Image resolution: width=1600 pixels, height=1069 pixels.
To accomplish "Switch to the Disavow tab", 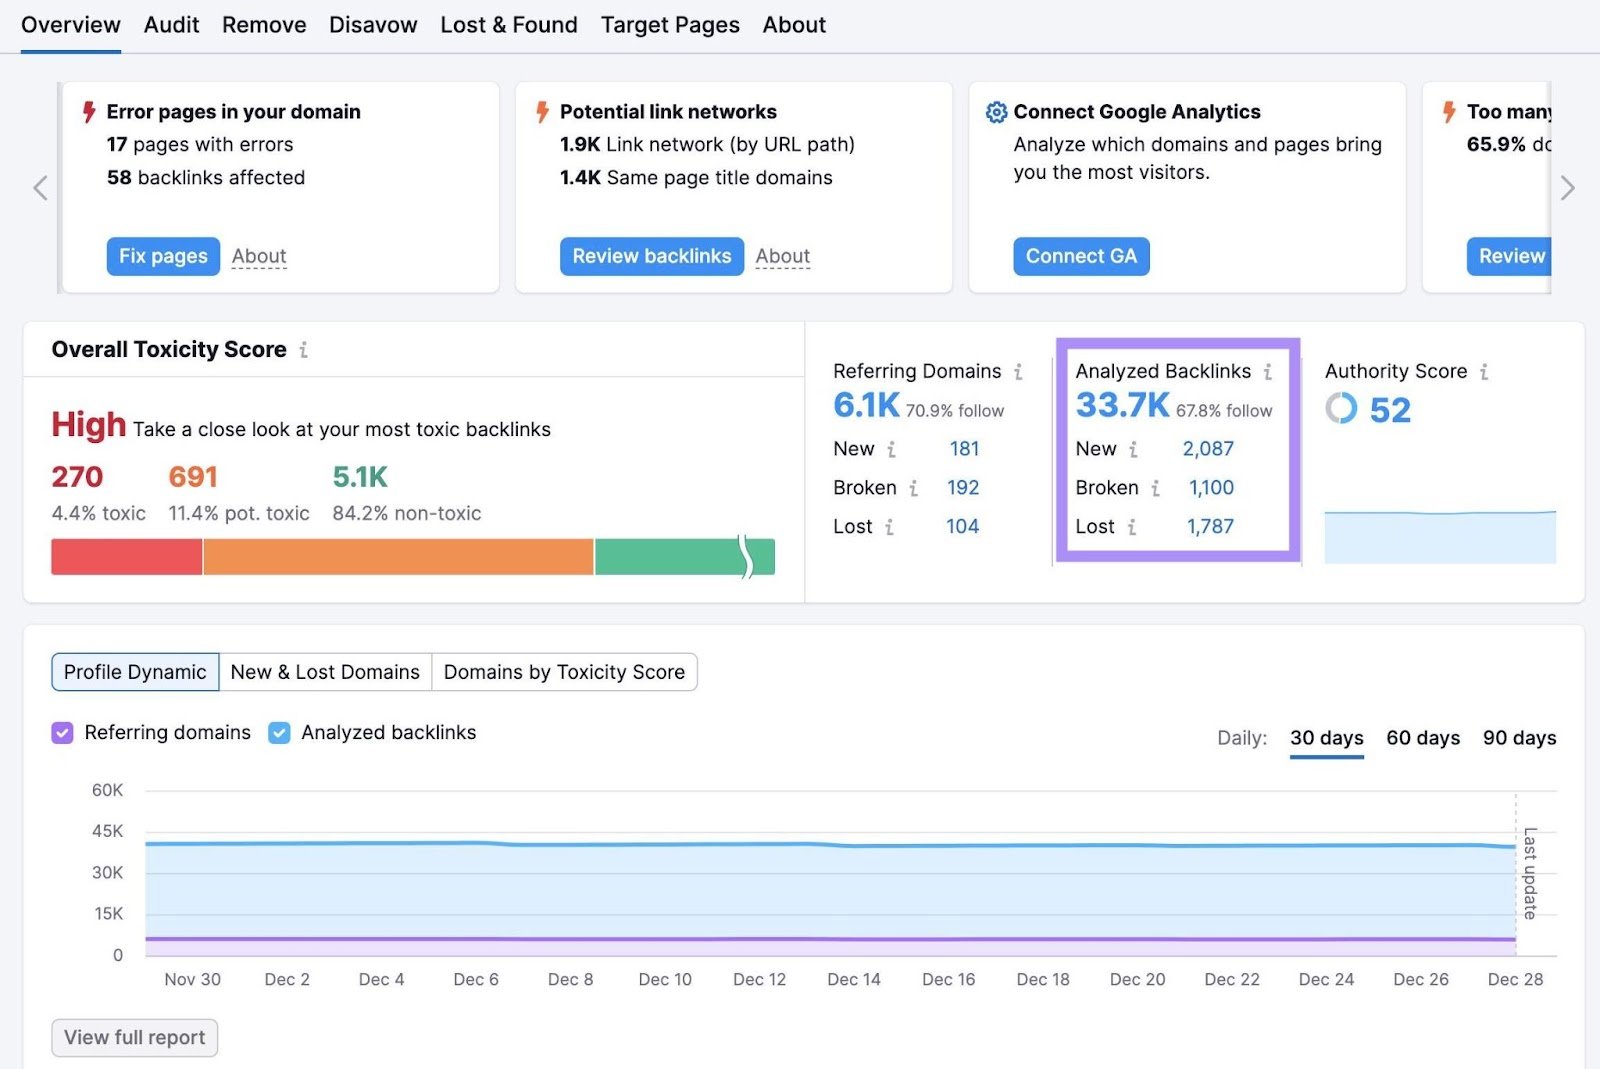I will (x=373, y=24).
